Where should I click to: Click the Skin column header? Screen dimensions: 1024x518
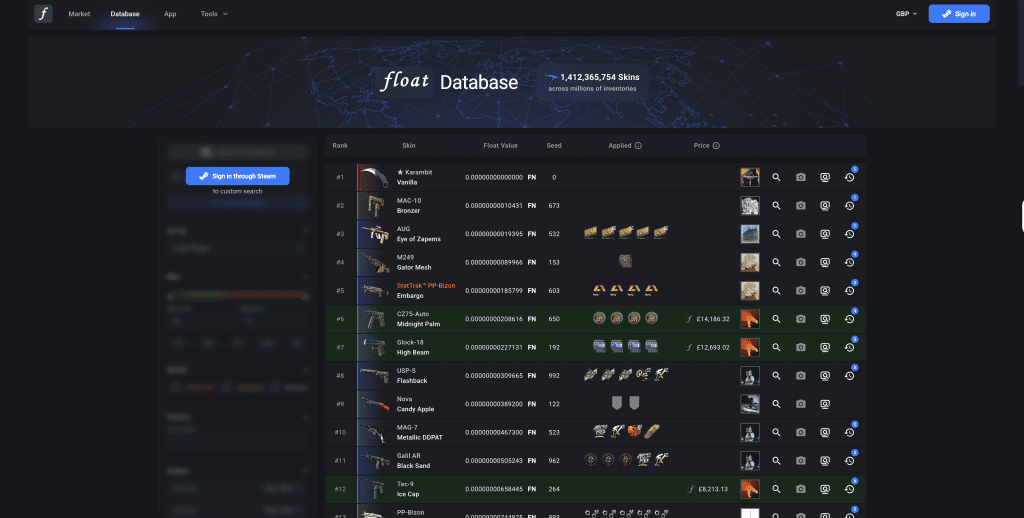(409, 146)
